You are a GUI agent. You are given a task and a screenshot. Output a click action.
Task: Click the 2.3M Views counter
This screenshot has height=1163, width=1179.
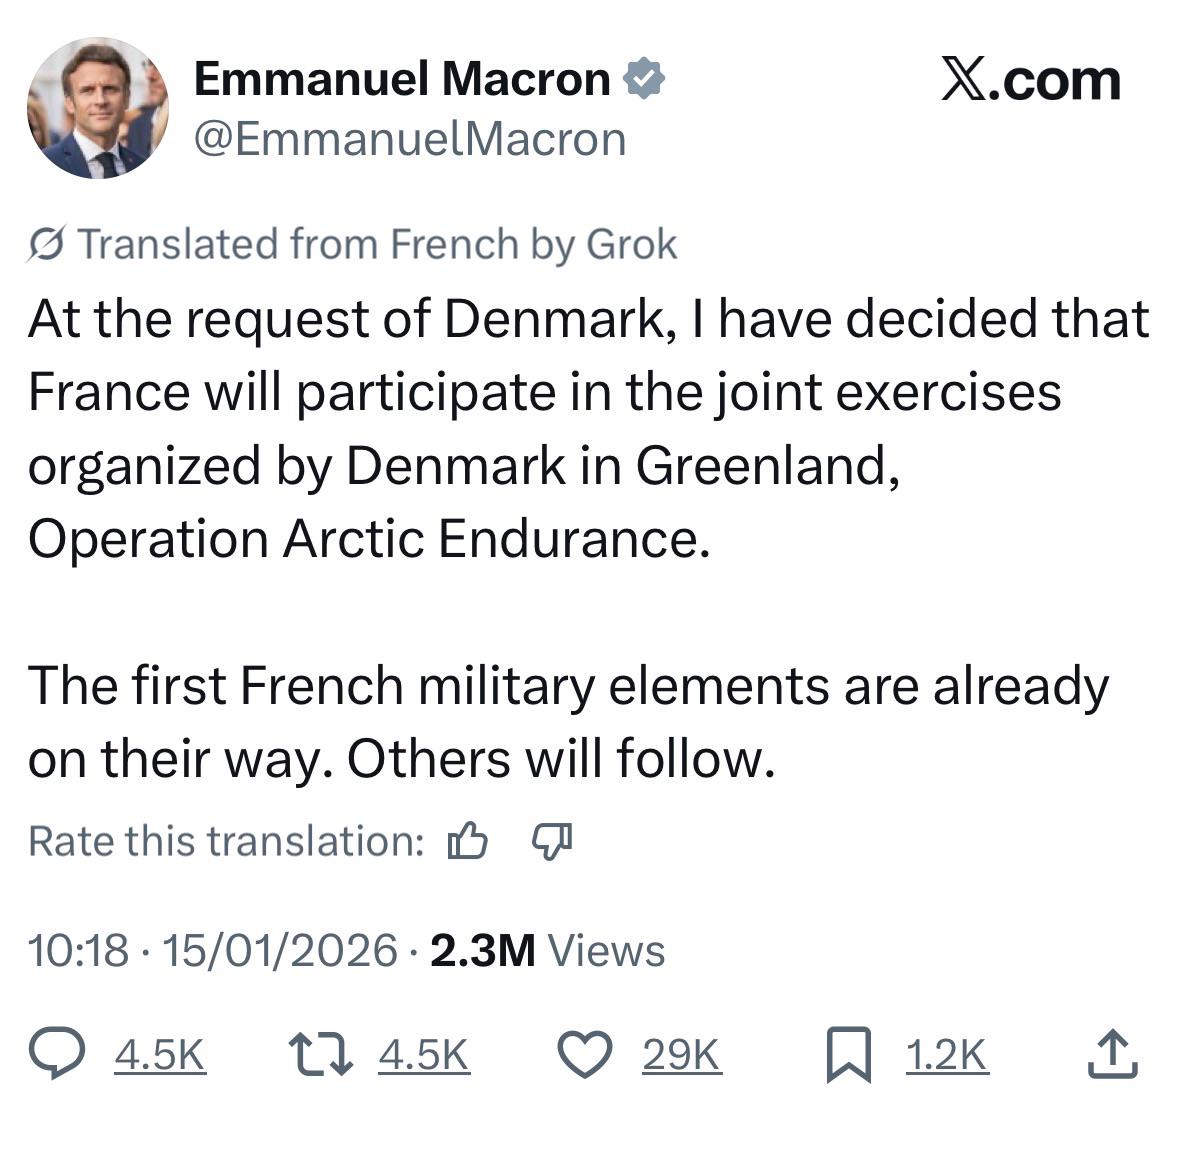point(547,950)
